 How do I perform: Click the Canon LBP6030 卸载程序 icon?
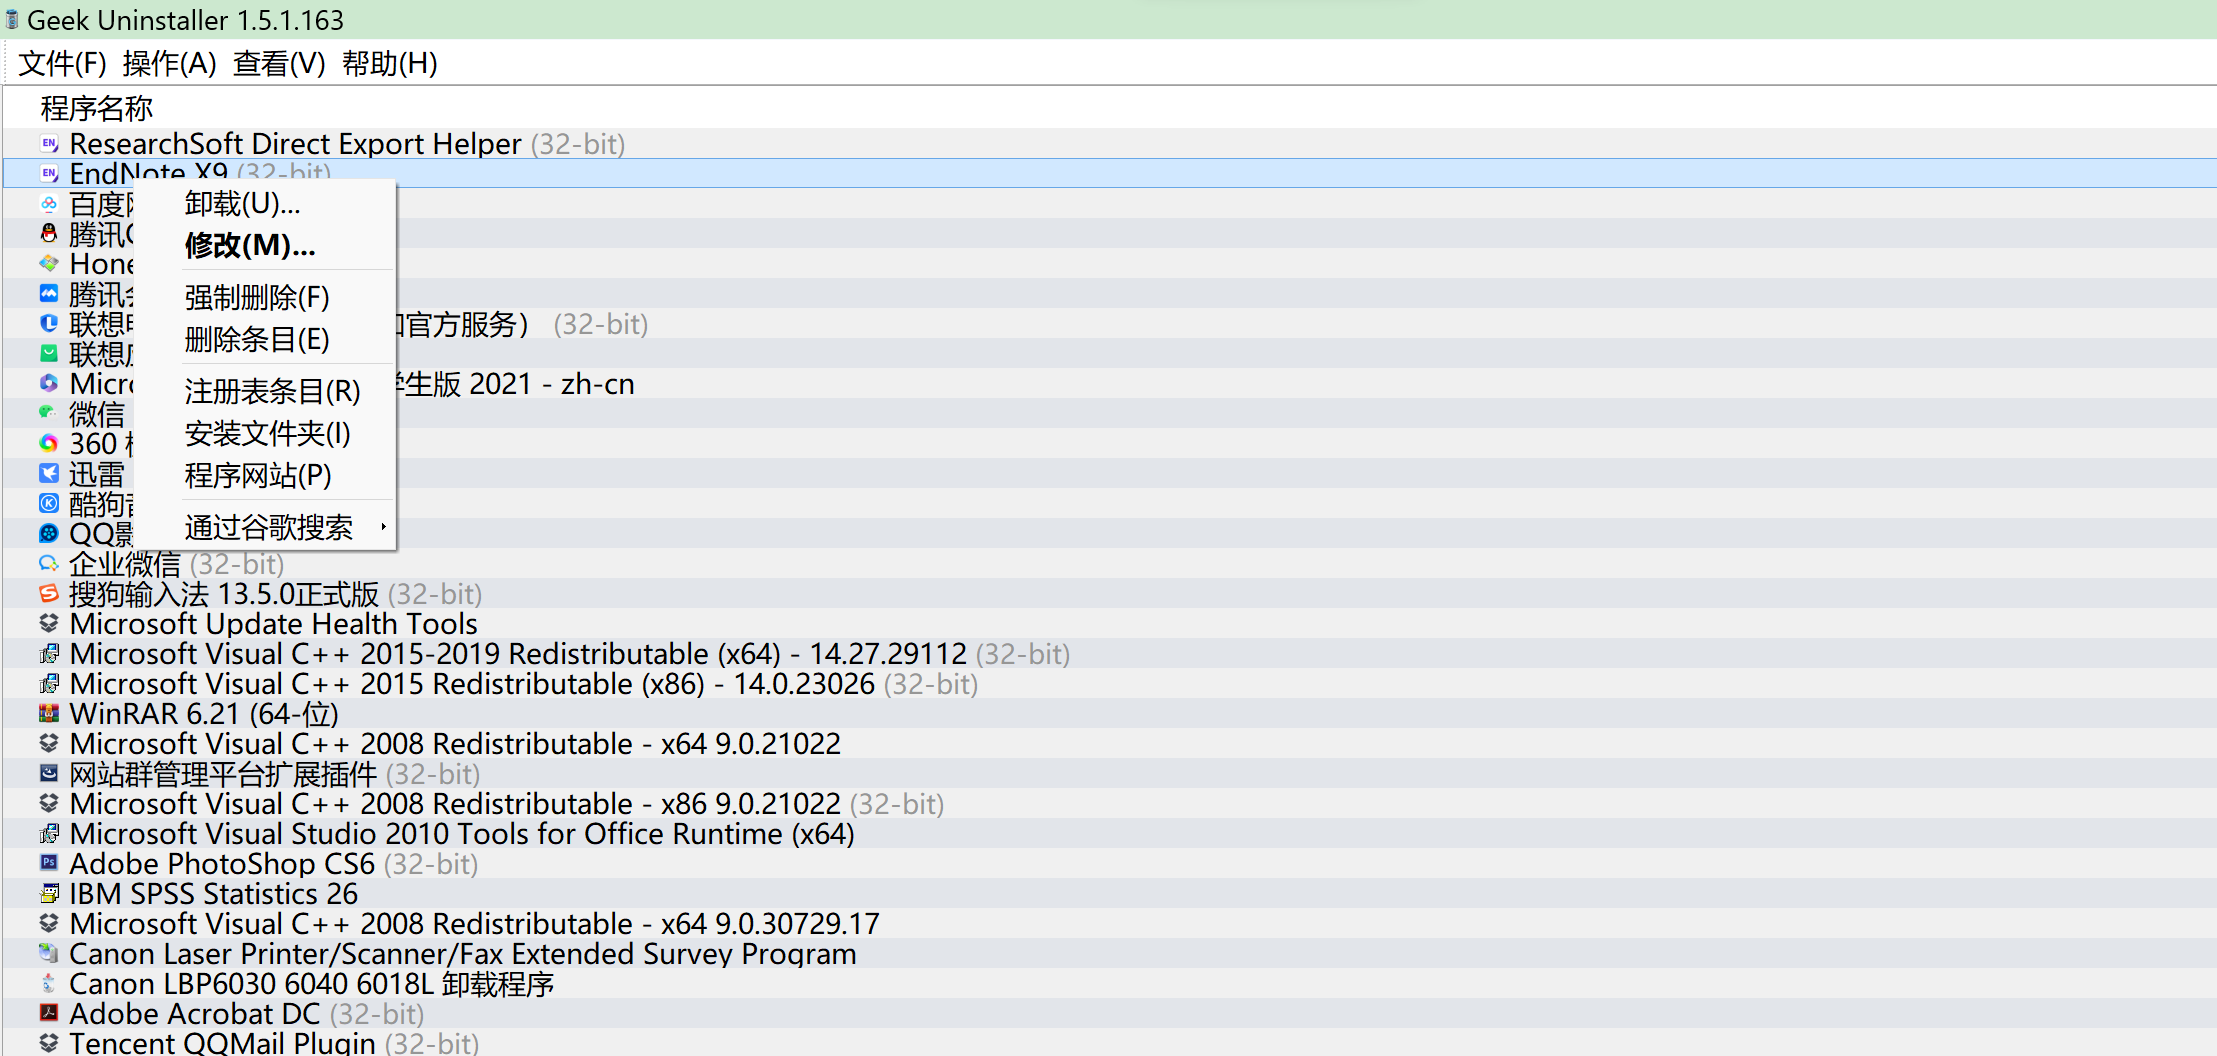pyautogui.click(x=49, y=984)
